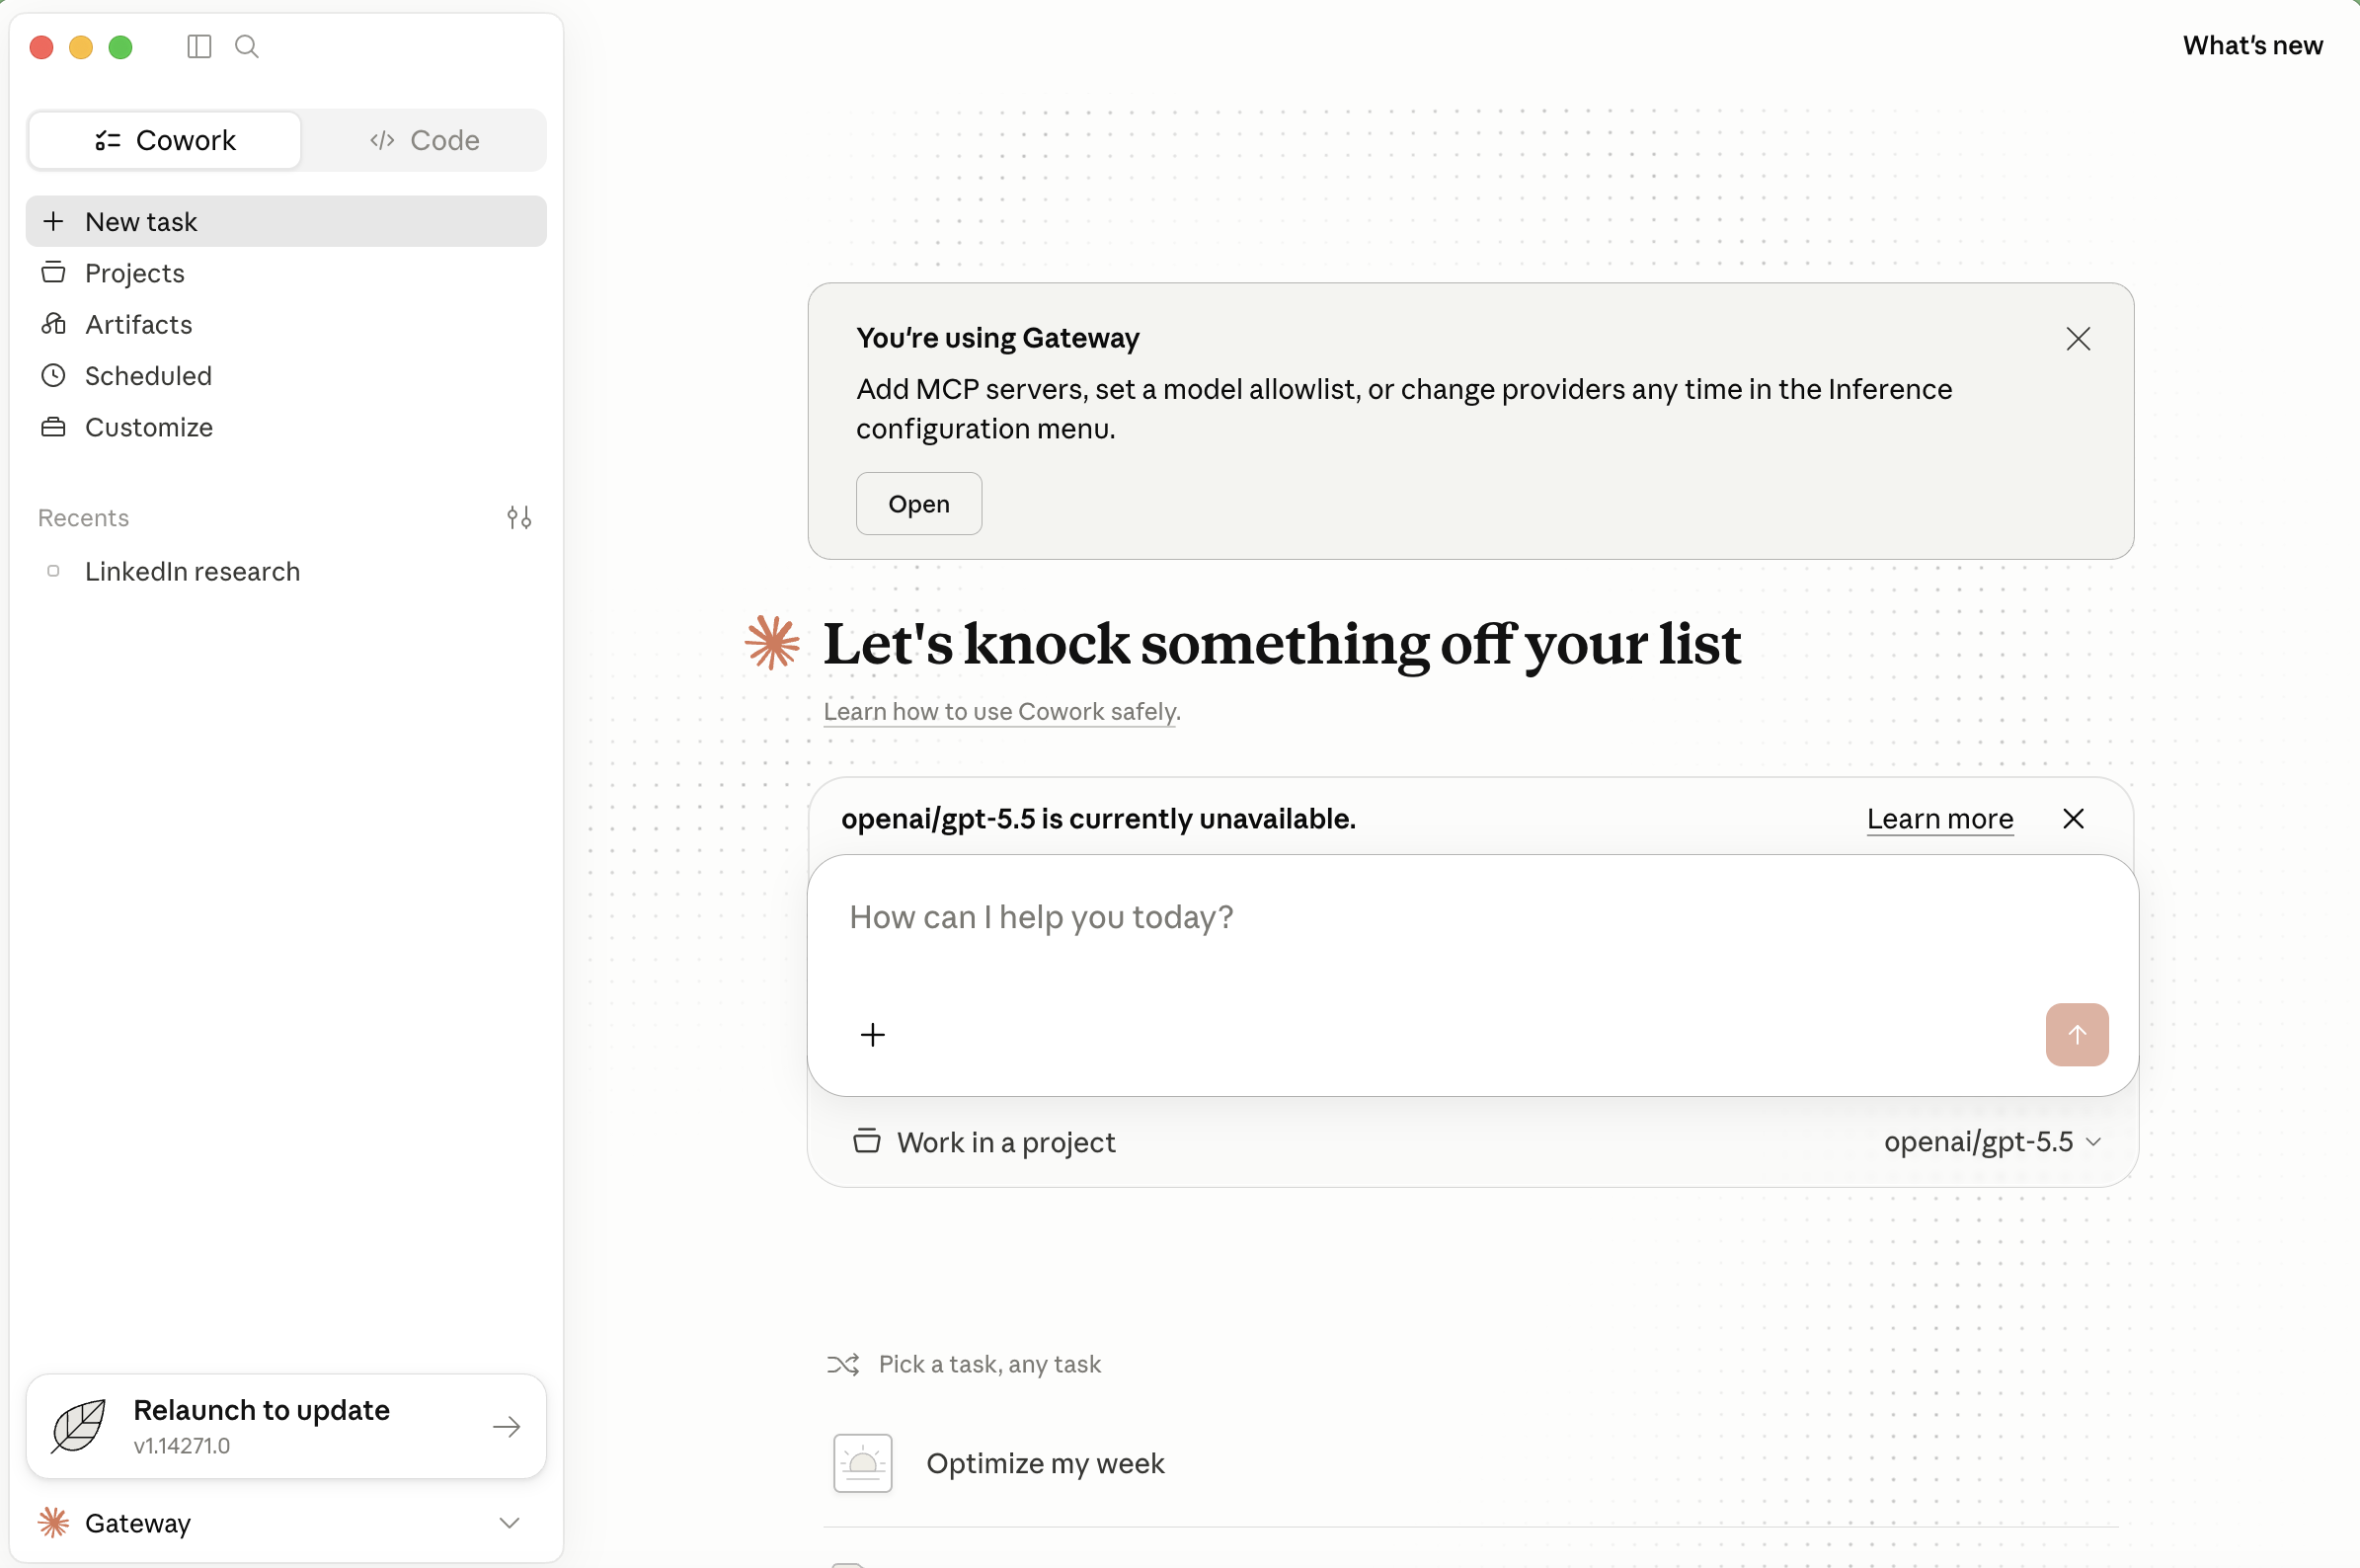Click Open in the Gateway banner
Viewport: 2360px width, 1568px height.
(x=918, y=503)
